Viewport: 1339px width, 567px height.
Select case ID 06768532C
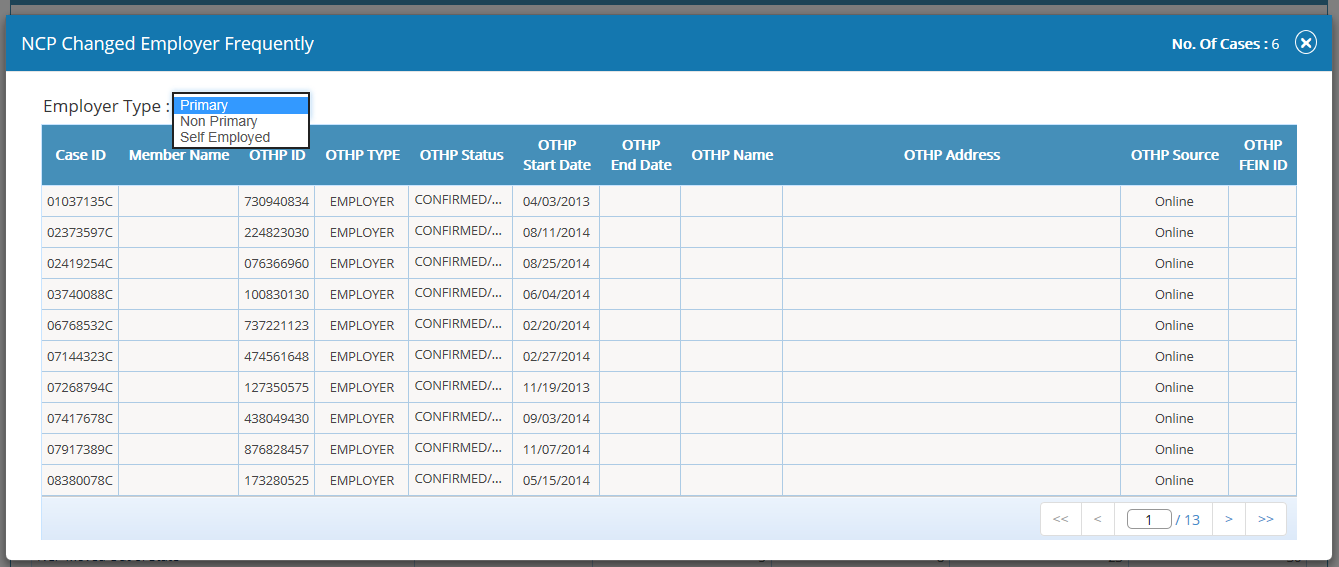click(80, 325)
